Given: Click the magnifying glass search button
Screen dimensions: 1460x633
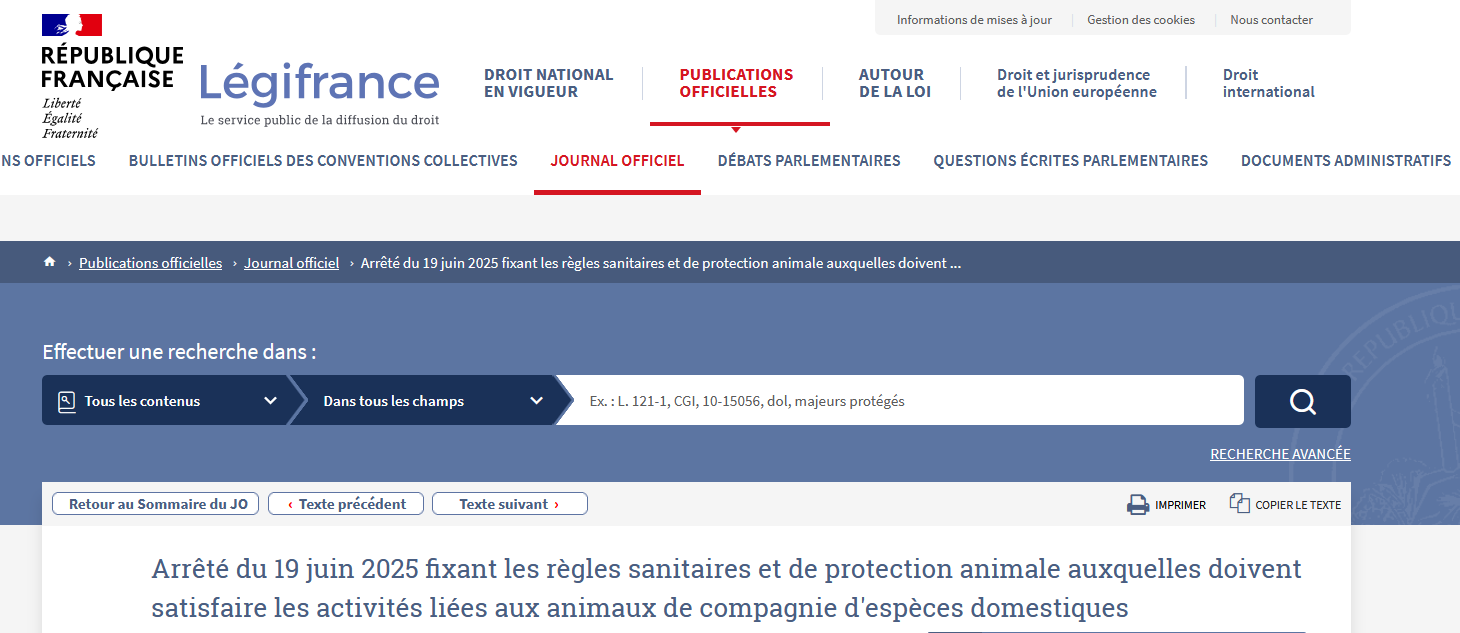Looking at the screenshot, I should click(x=1302, y=401).
